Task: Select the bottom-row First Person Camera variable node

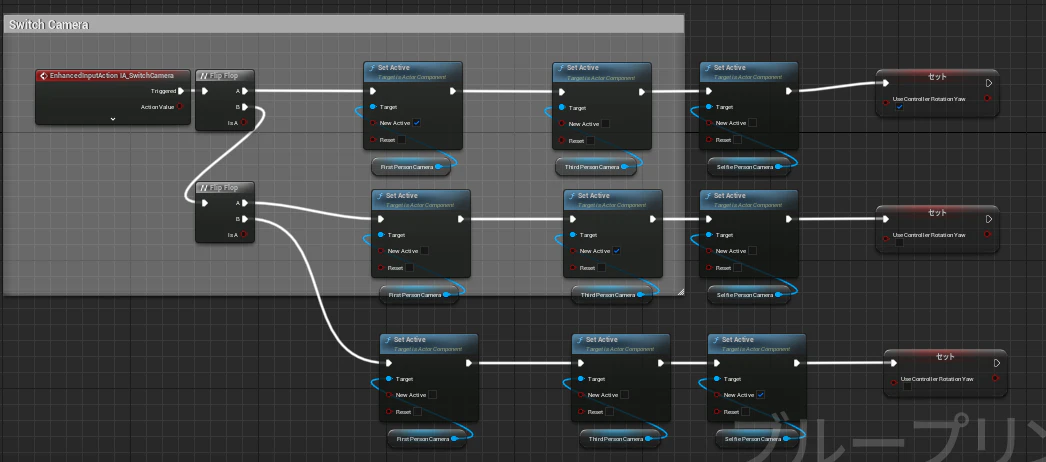Action: click(x=427, y=439)
